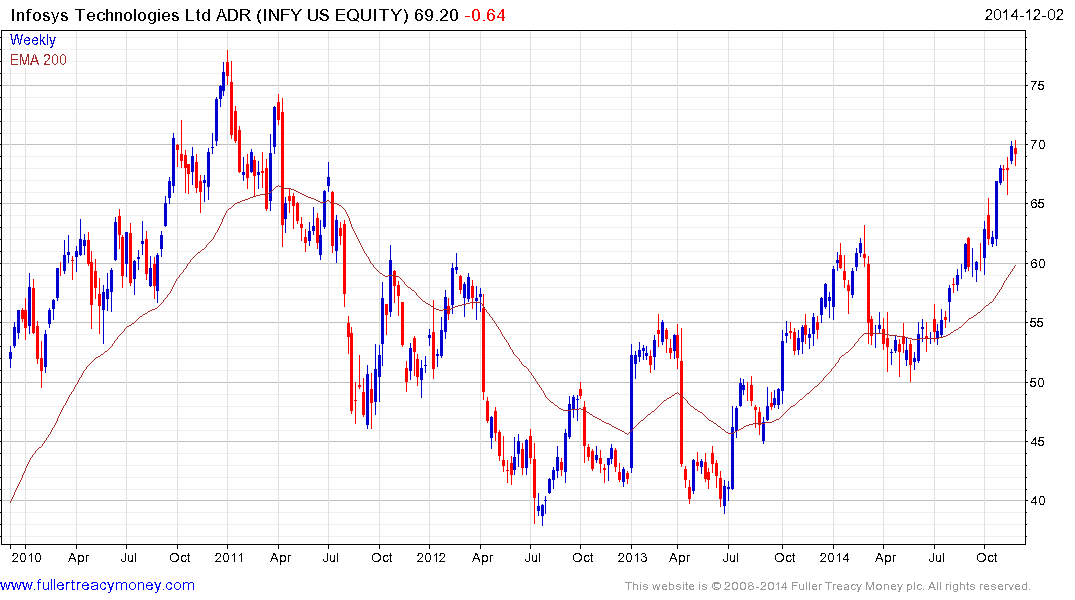Open the www.fullertreacymoney.com link

[x=97, y=585]
